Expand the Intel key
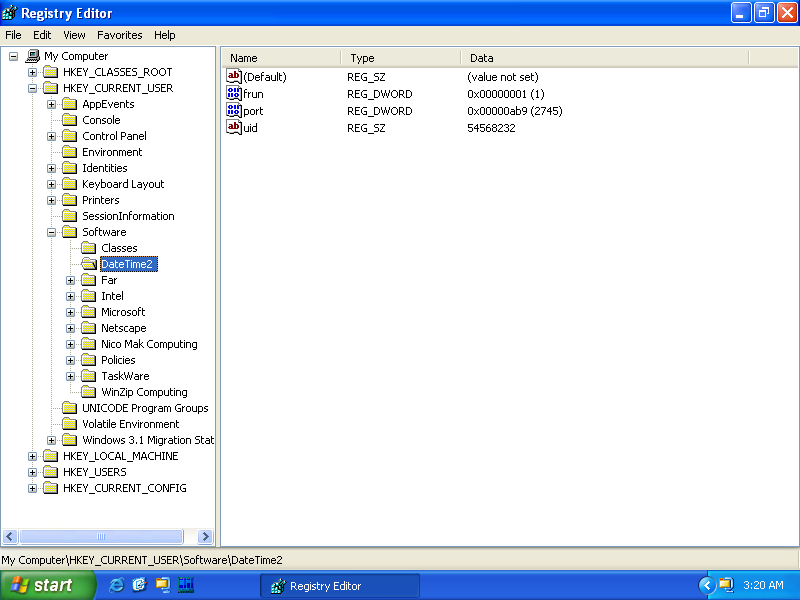Image resolution: width=800 pixels, height=600 pixels. [71, 296]
